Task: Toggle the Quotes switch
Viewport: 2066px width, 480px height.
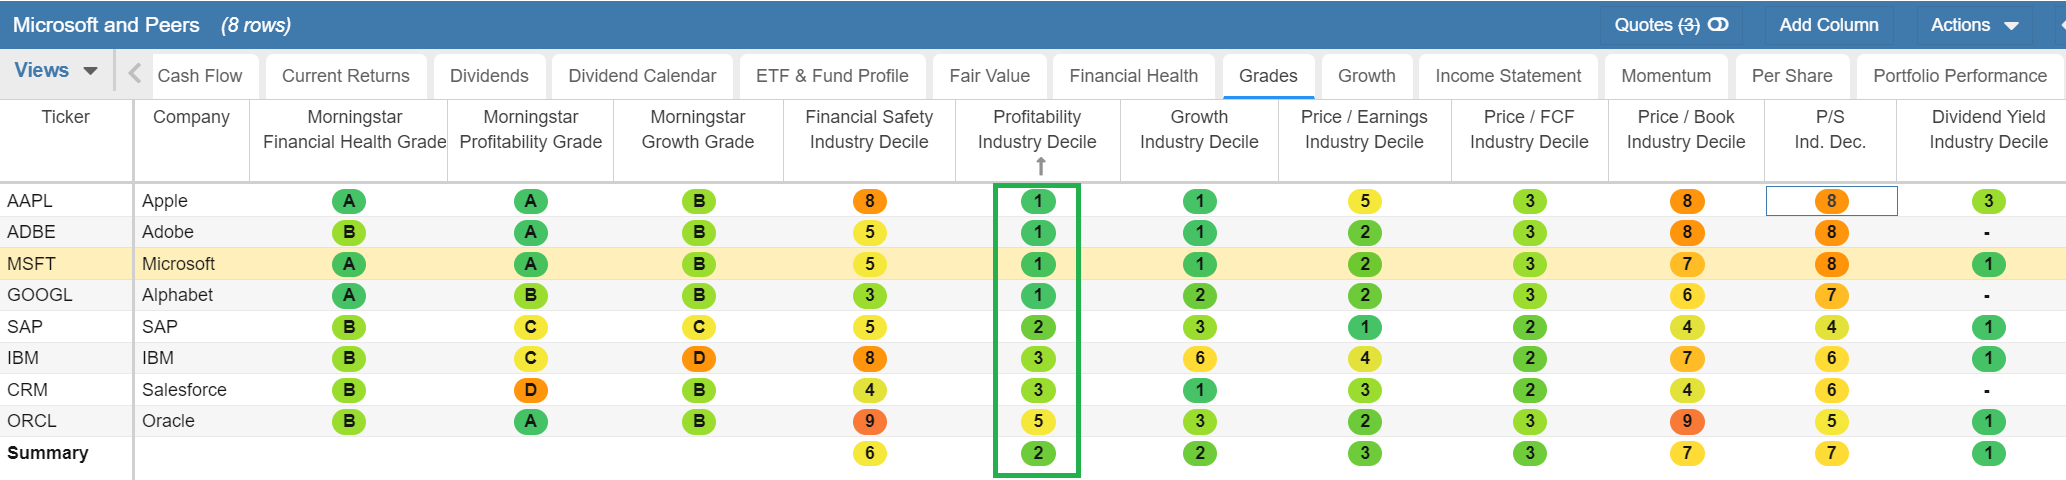Action: coord(1718,25)
